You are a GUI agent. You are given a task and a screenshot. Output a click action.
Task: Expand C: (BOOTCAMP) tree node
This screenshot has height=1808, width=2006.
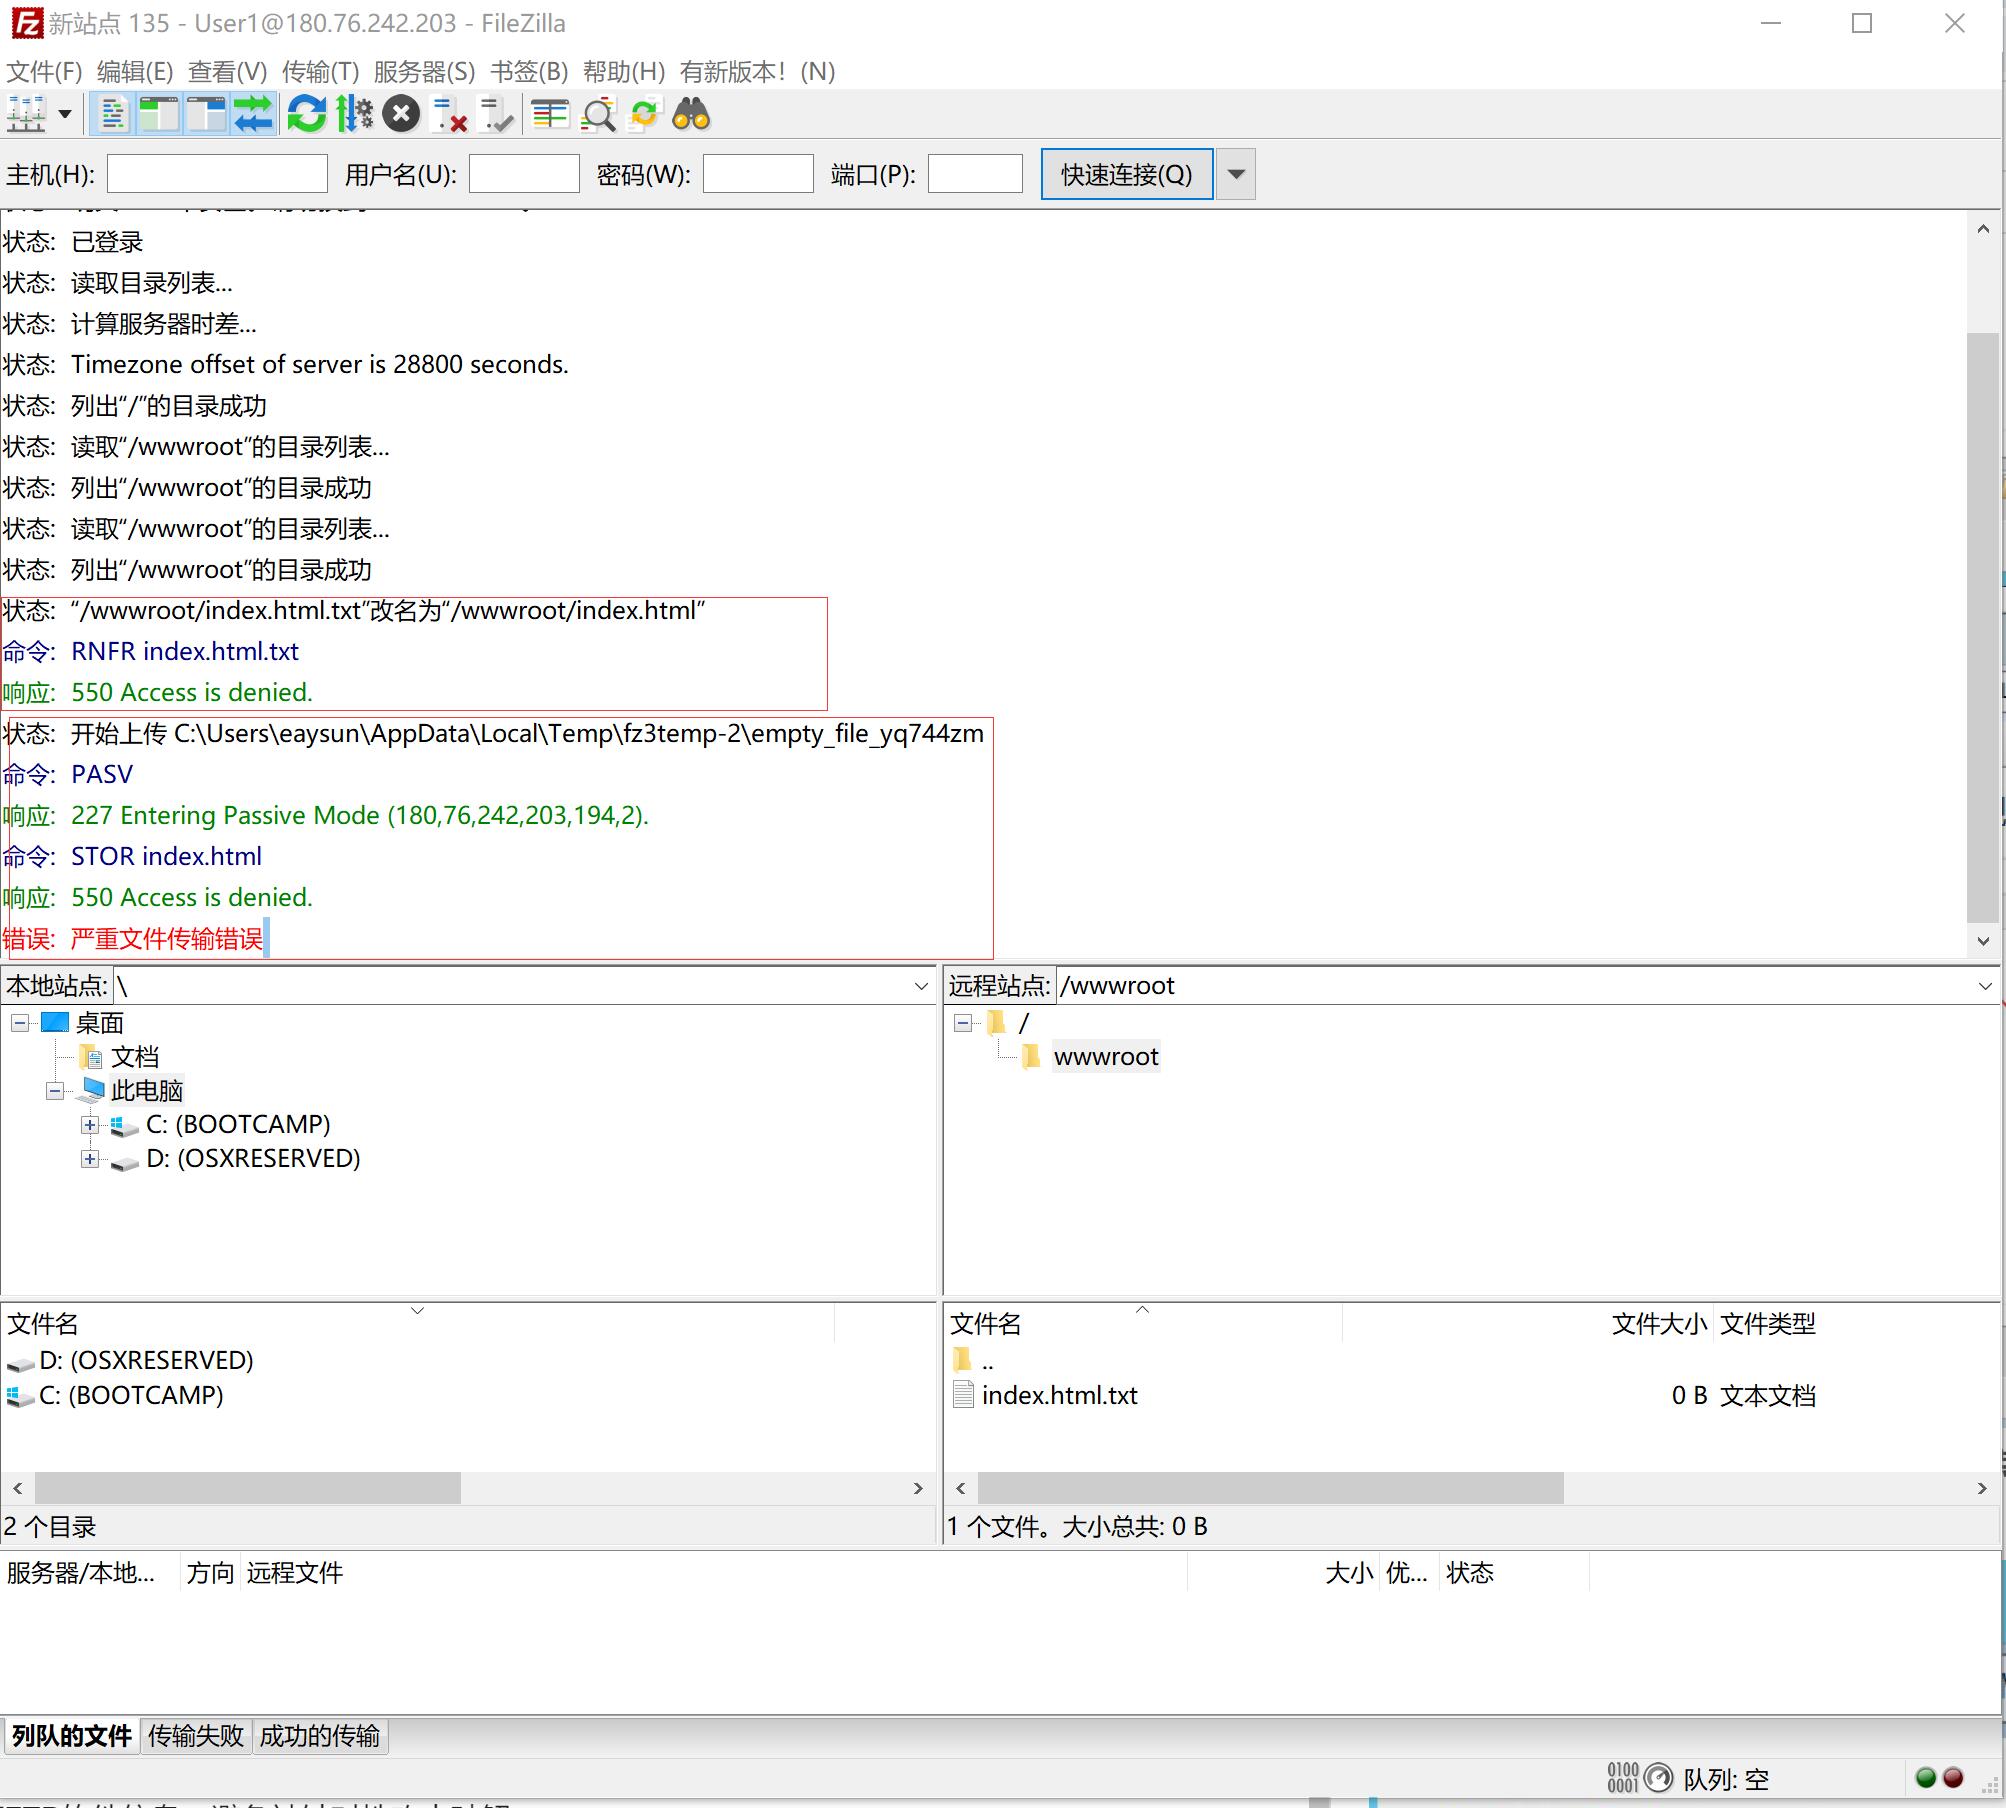point(90,1125)
